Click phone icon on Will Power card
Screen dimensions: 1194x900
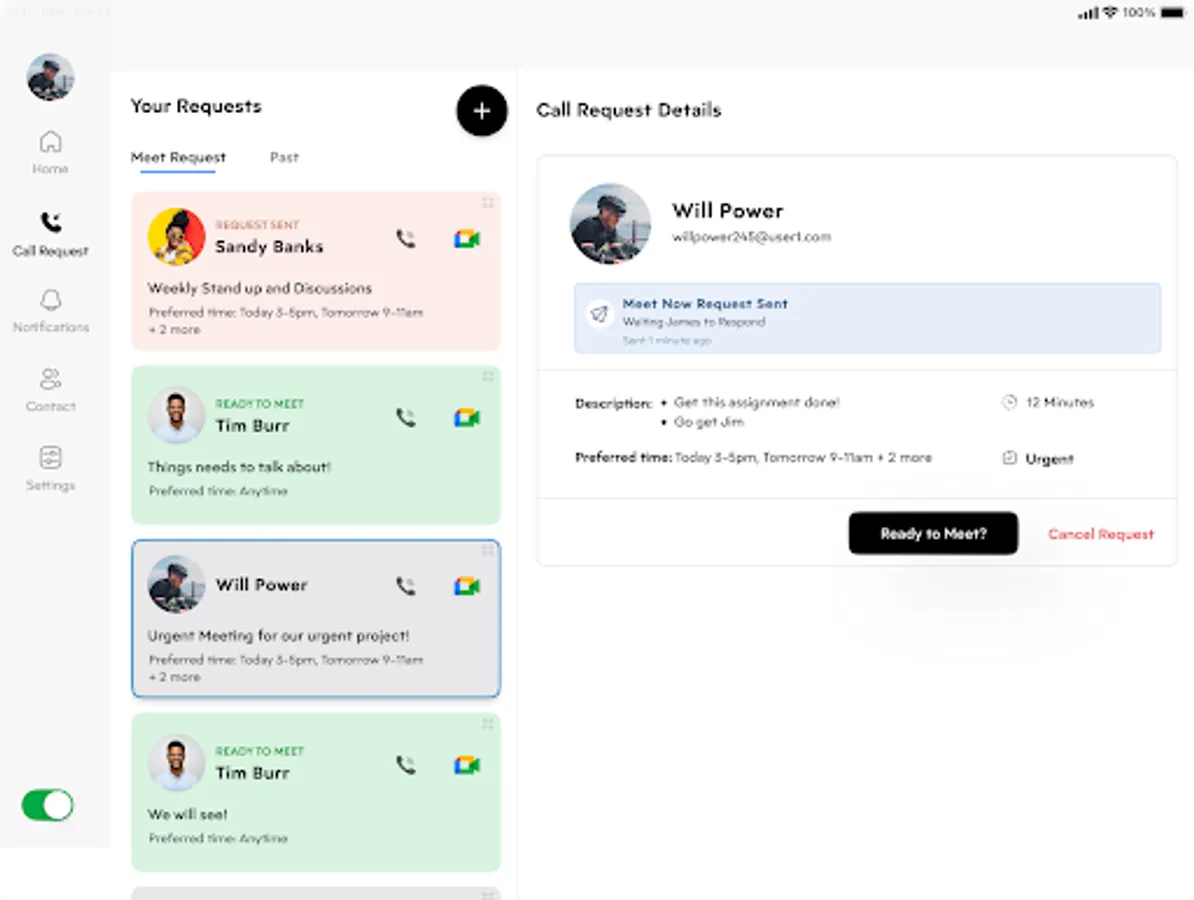point(405,586)
